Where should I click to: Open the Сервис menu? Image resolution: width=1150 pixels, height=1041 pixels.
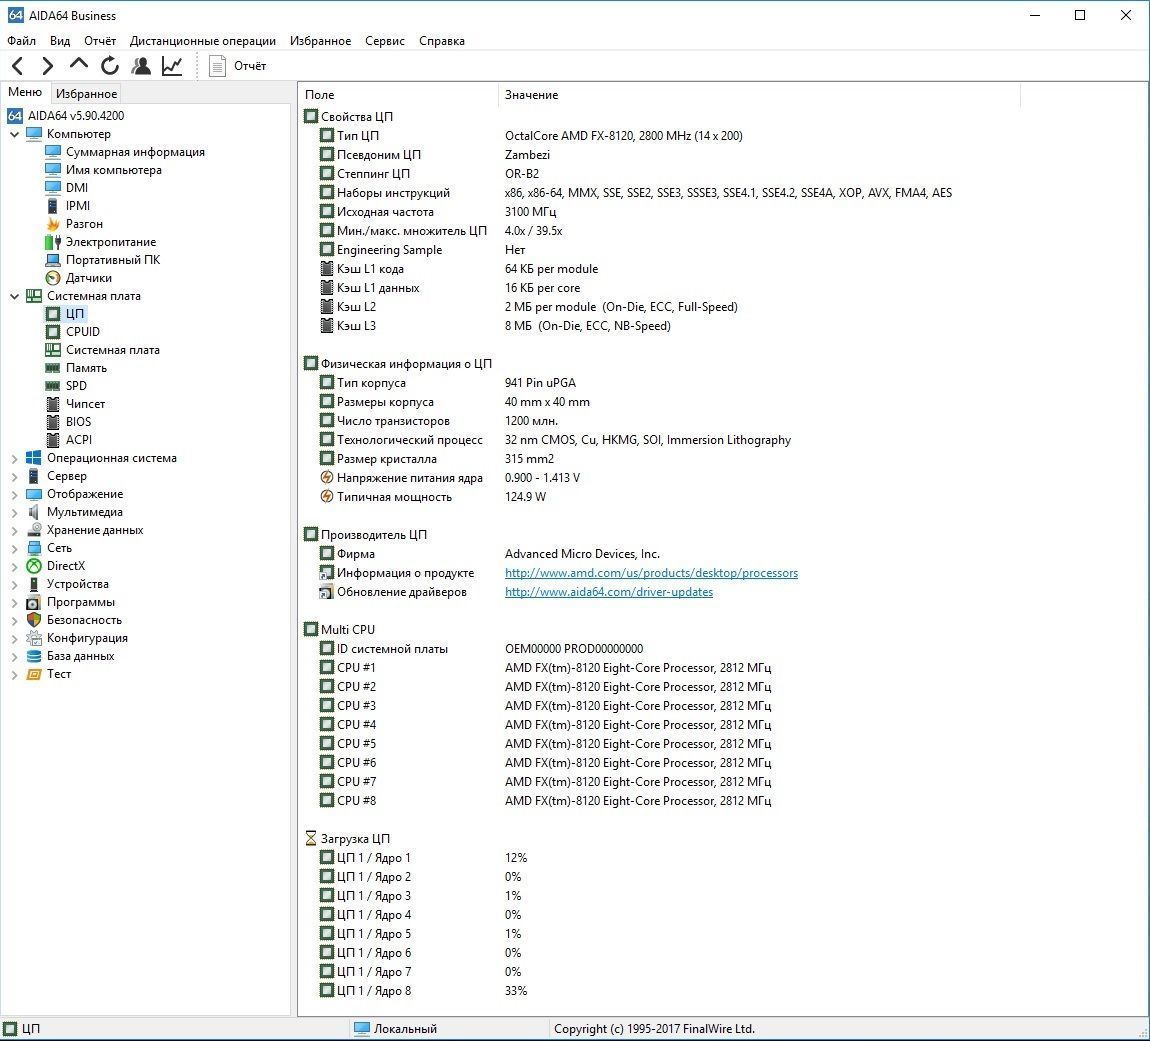pyautogui.click(x=385, y=41)
